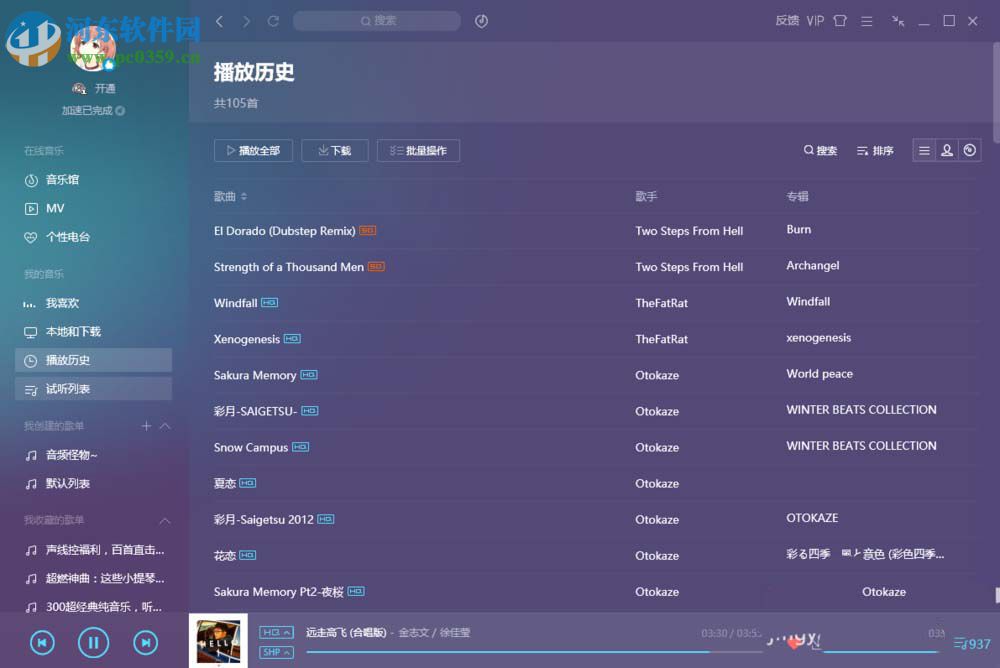Screen dimensions: 1000x668
Task: Switch to mini player mode
Action: pyautogui.click(x=896, y=20)
